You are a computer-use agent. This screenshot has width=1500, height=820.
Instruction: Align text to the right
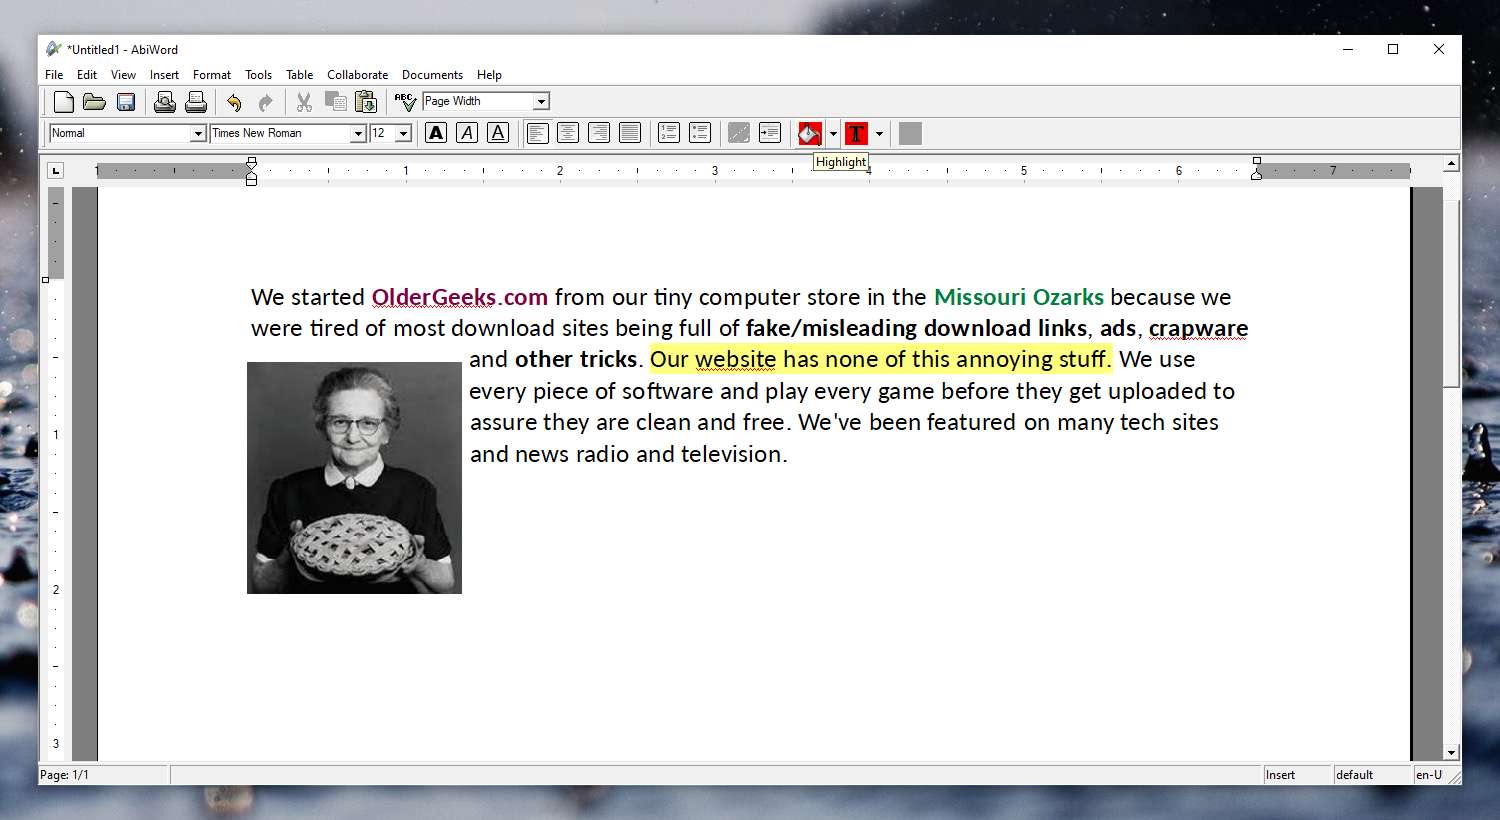coord(599,133)
